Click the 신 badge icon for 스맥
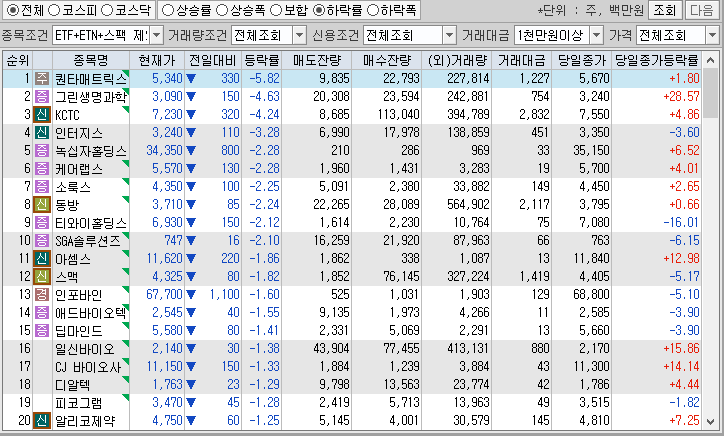The width and height of the screenshot is (724, 436). click(x=42, y=277)
